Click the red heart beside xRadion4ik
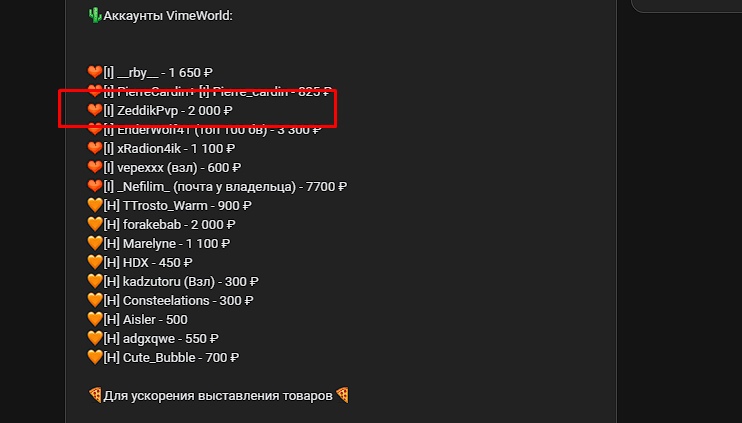This screenshot has height=423, width=742. [95, 148]
